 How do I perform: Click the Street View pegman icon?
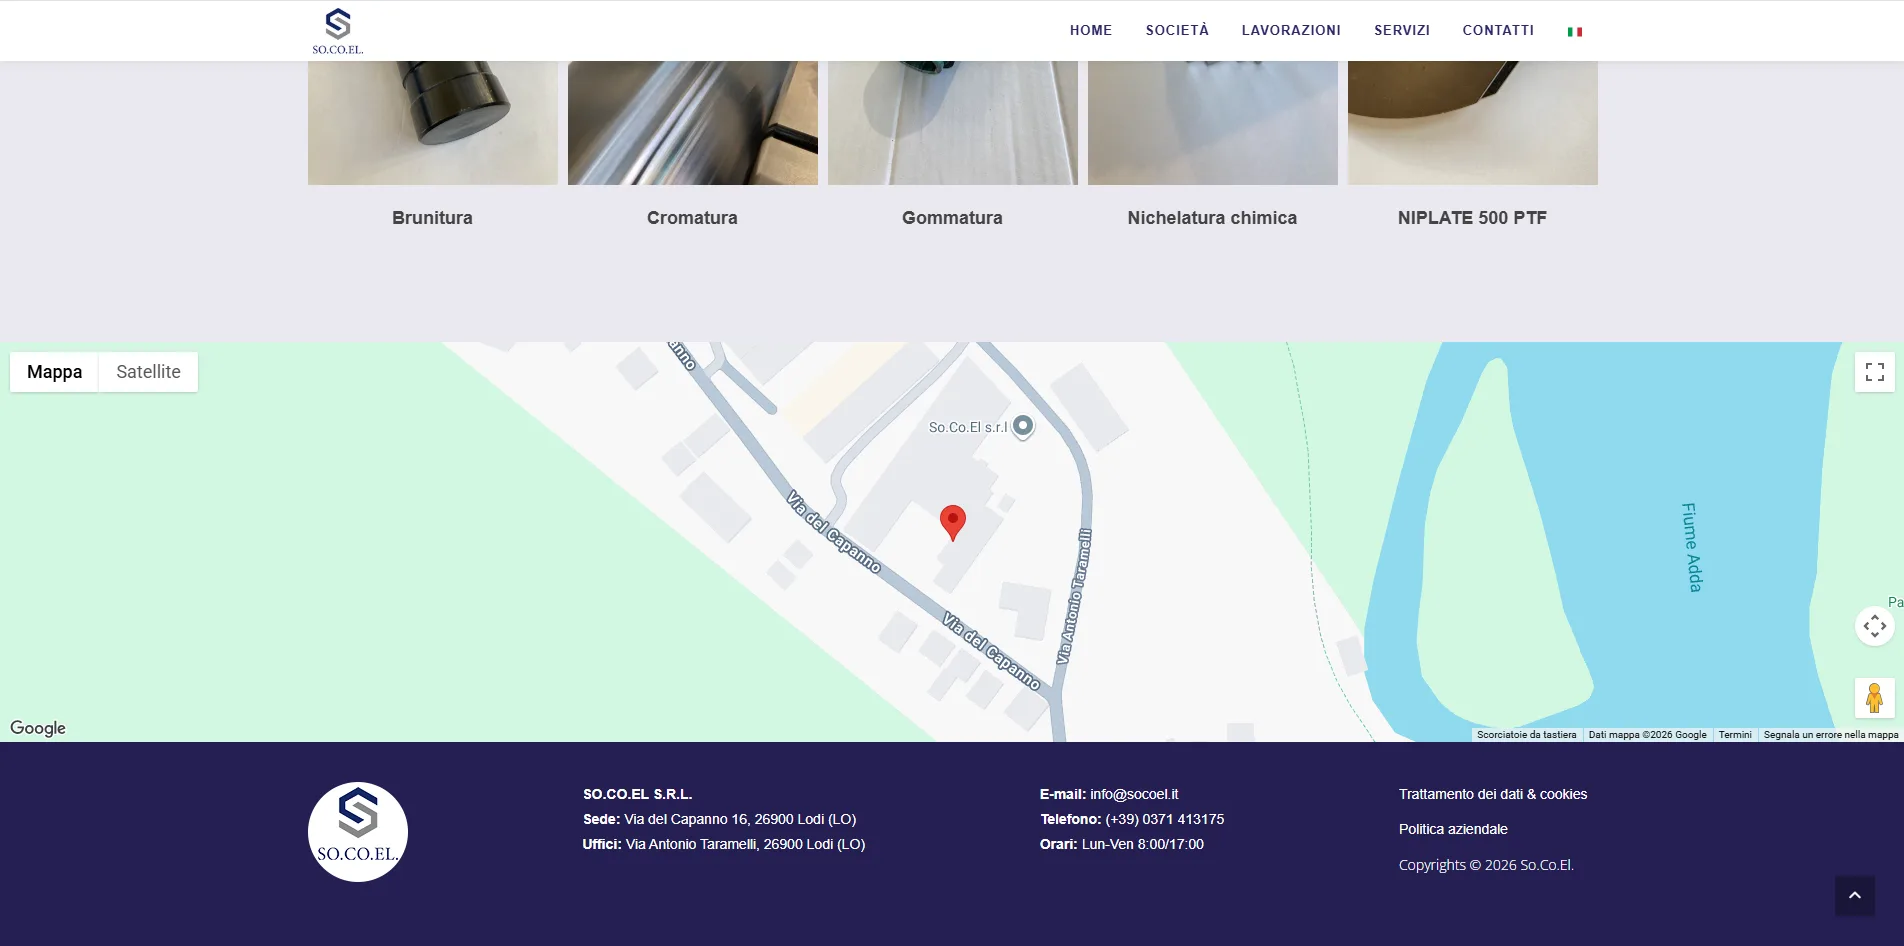point(1875,698)
